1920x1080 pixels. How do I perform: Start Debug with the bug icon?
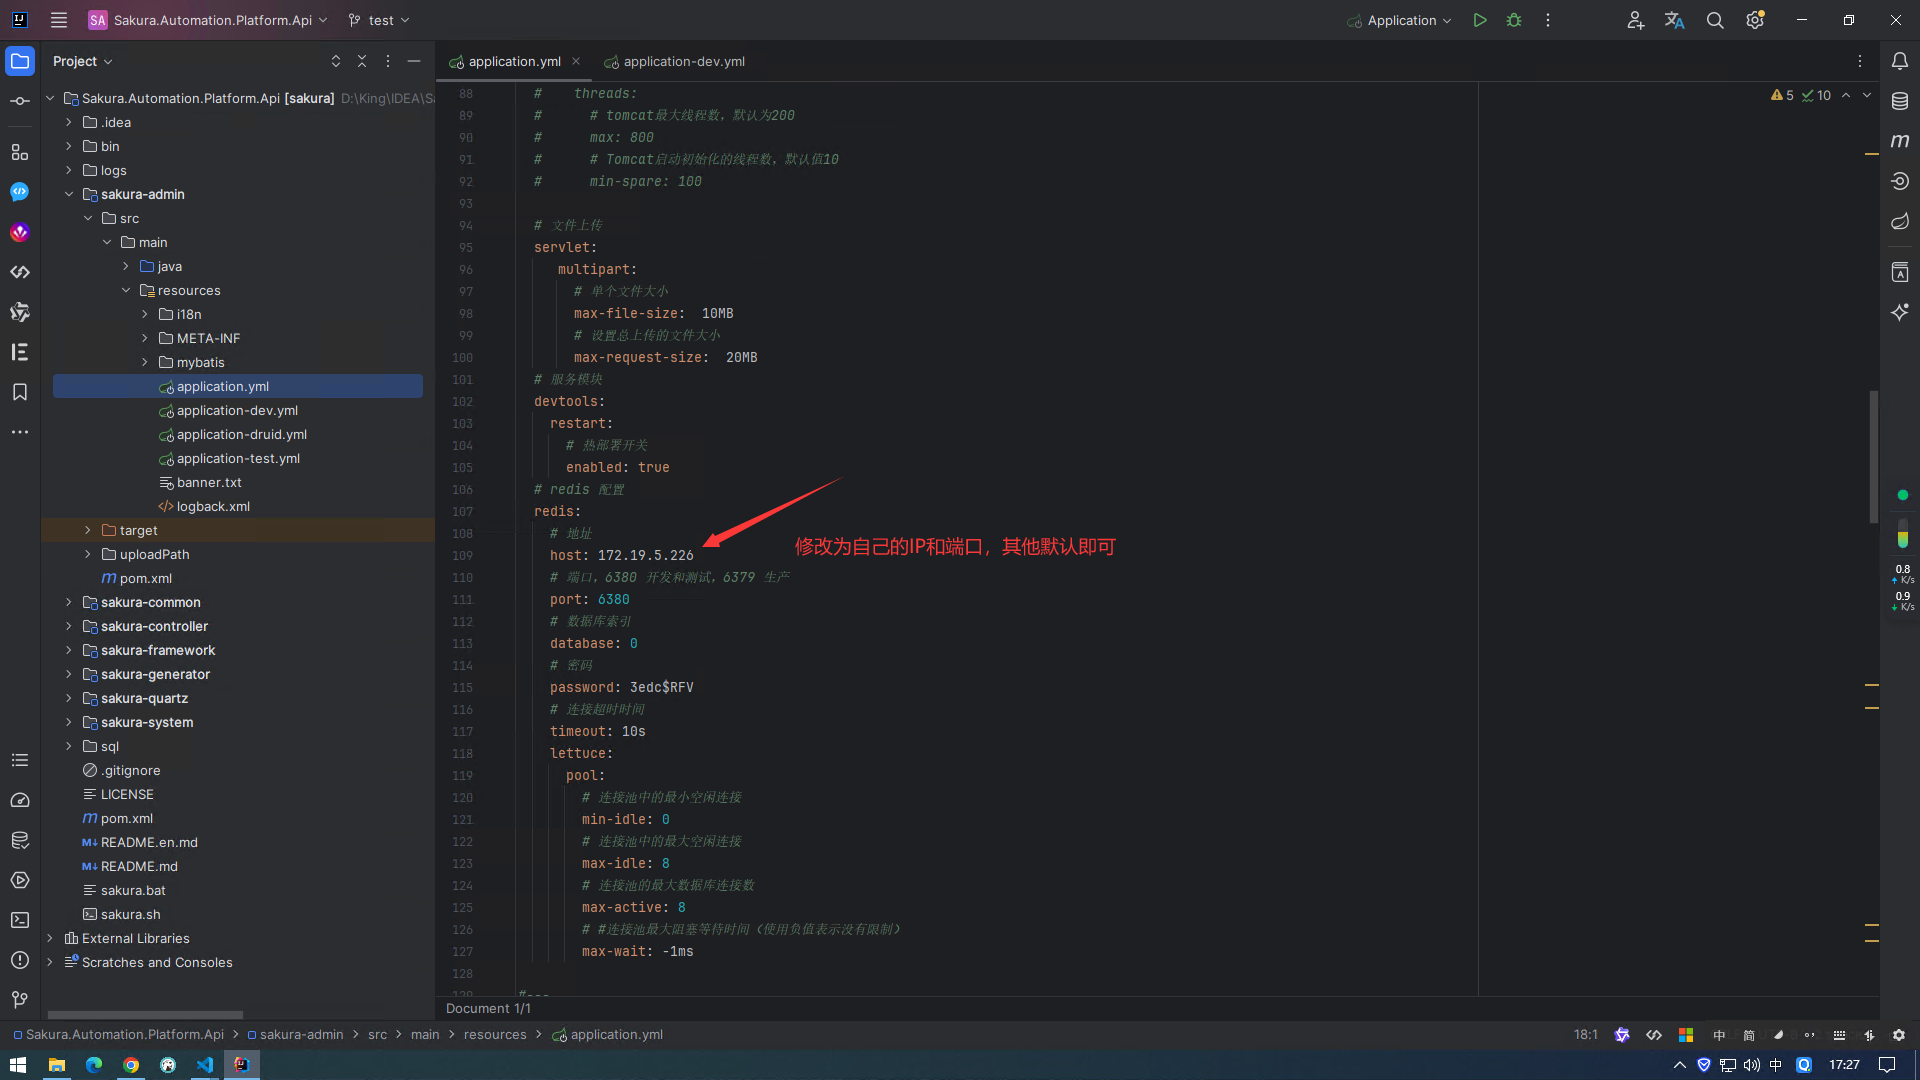coord(1514,20)
